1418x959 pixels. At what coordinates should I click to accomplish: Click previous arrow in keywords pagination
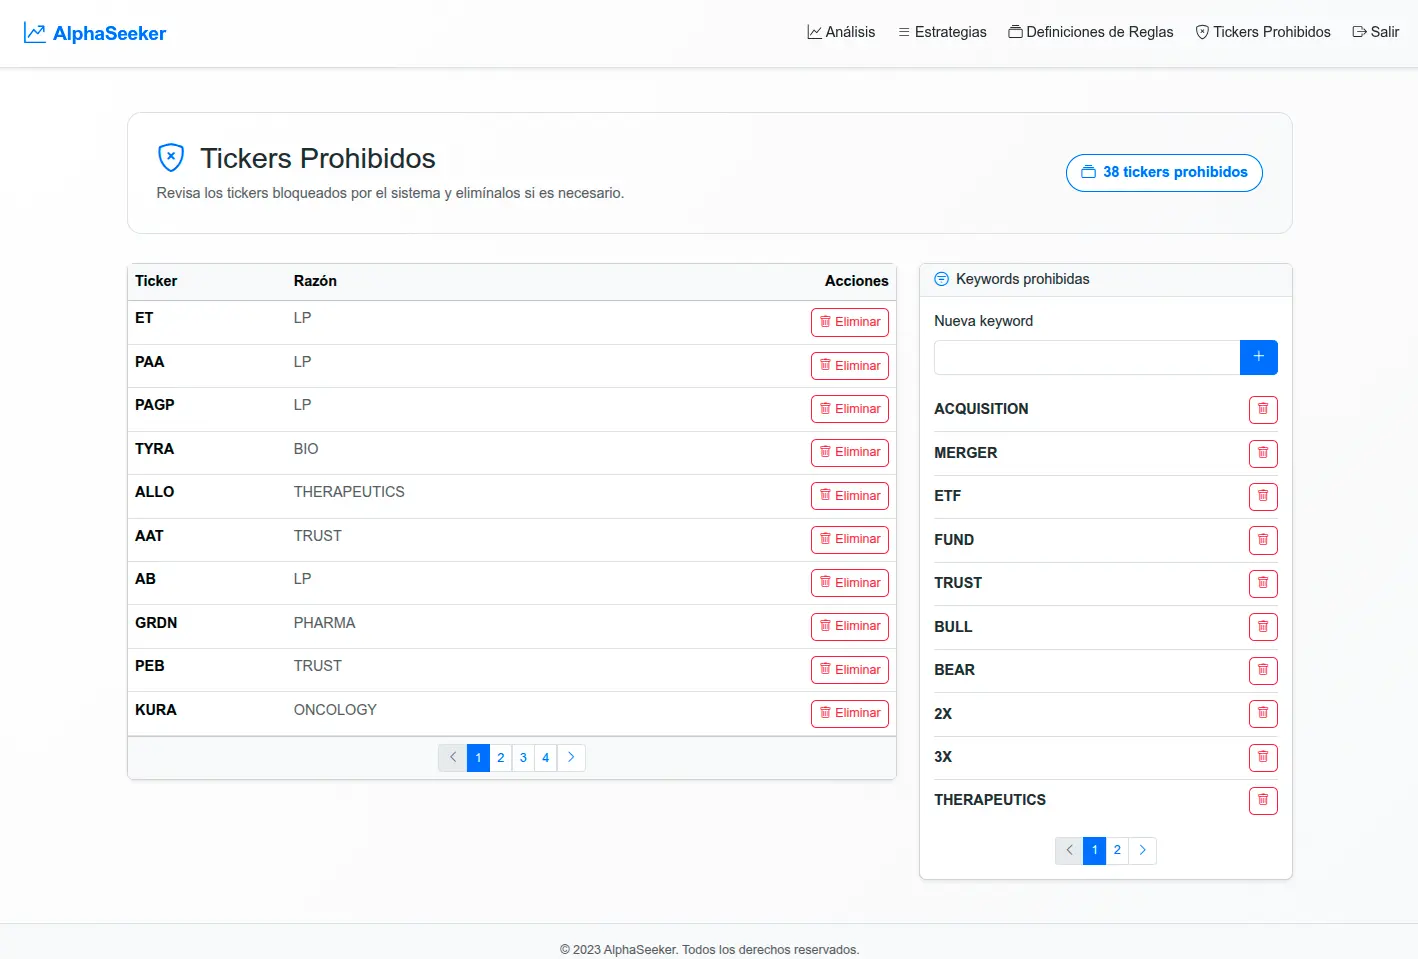[1069, 850]
